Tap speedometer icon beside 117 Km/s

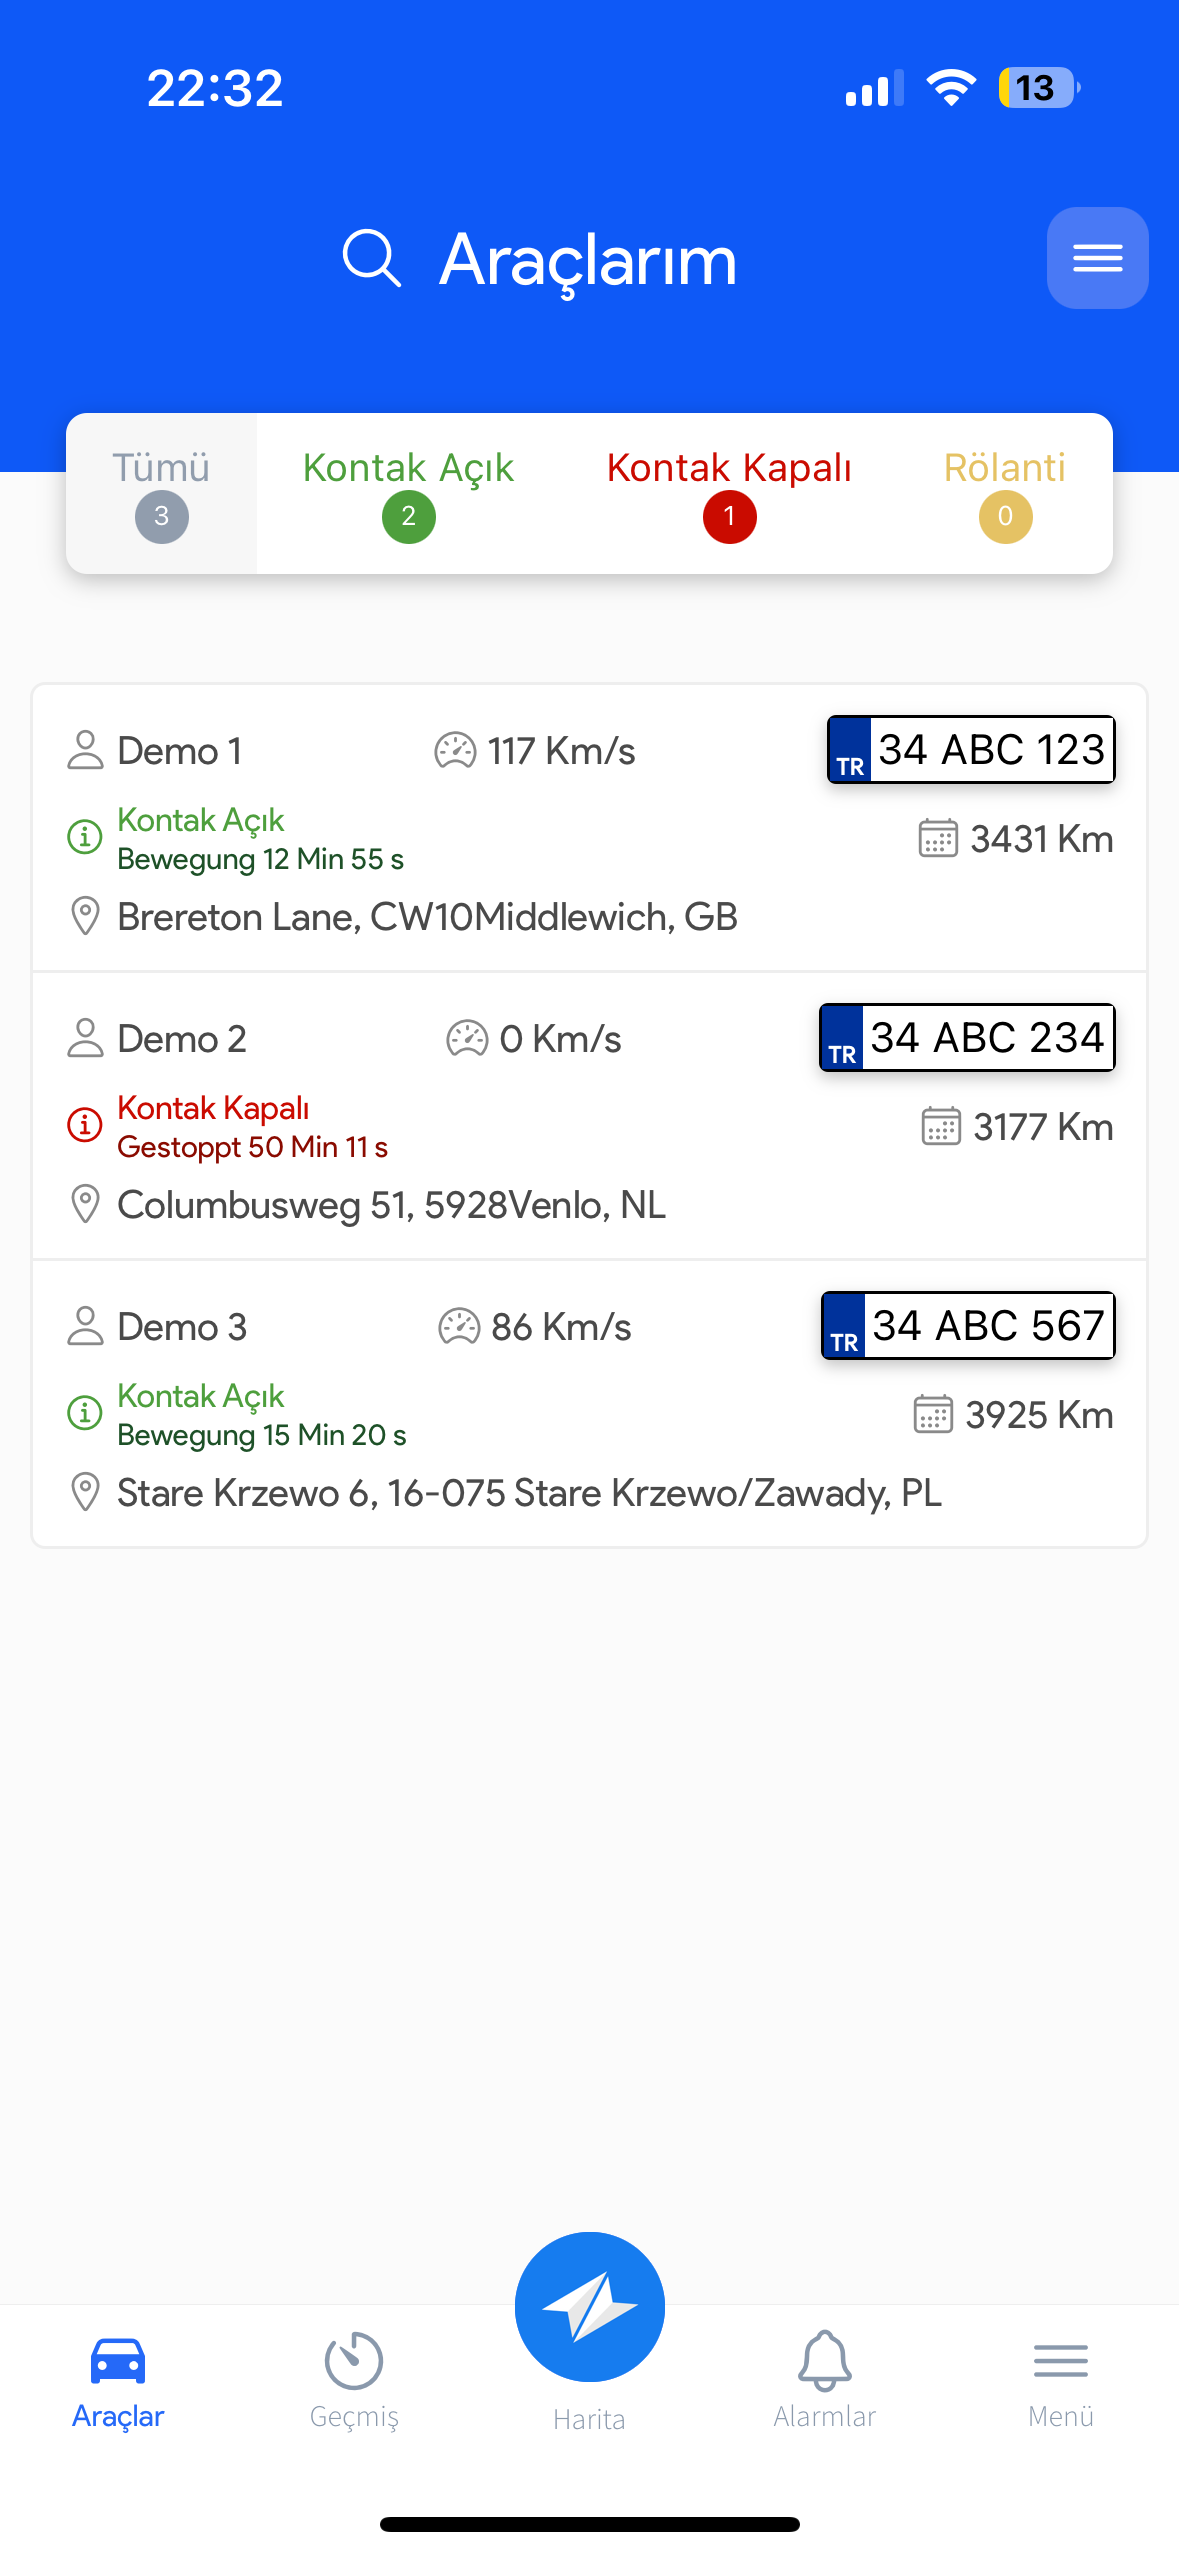[455, 750]
